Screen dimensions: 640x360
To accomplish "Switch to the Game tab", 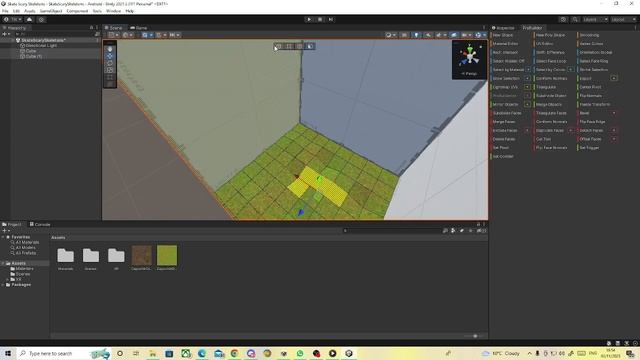I will 139,28.
